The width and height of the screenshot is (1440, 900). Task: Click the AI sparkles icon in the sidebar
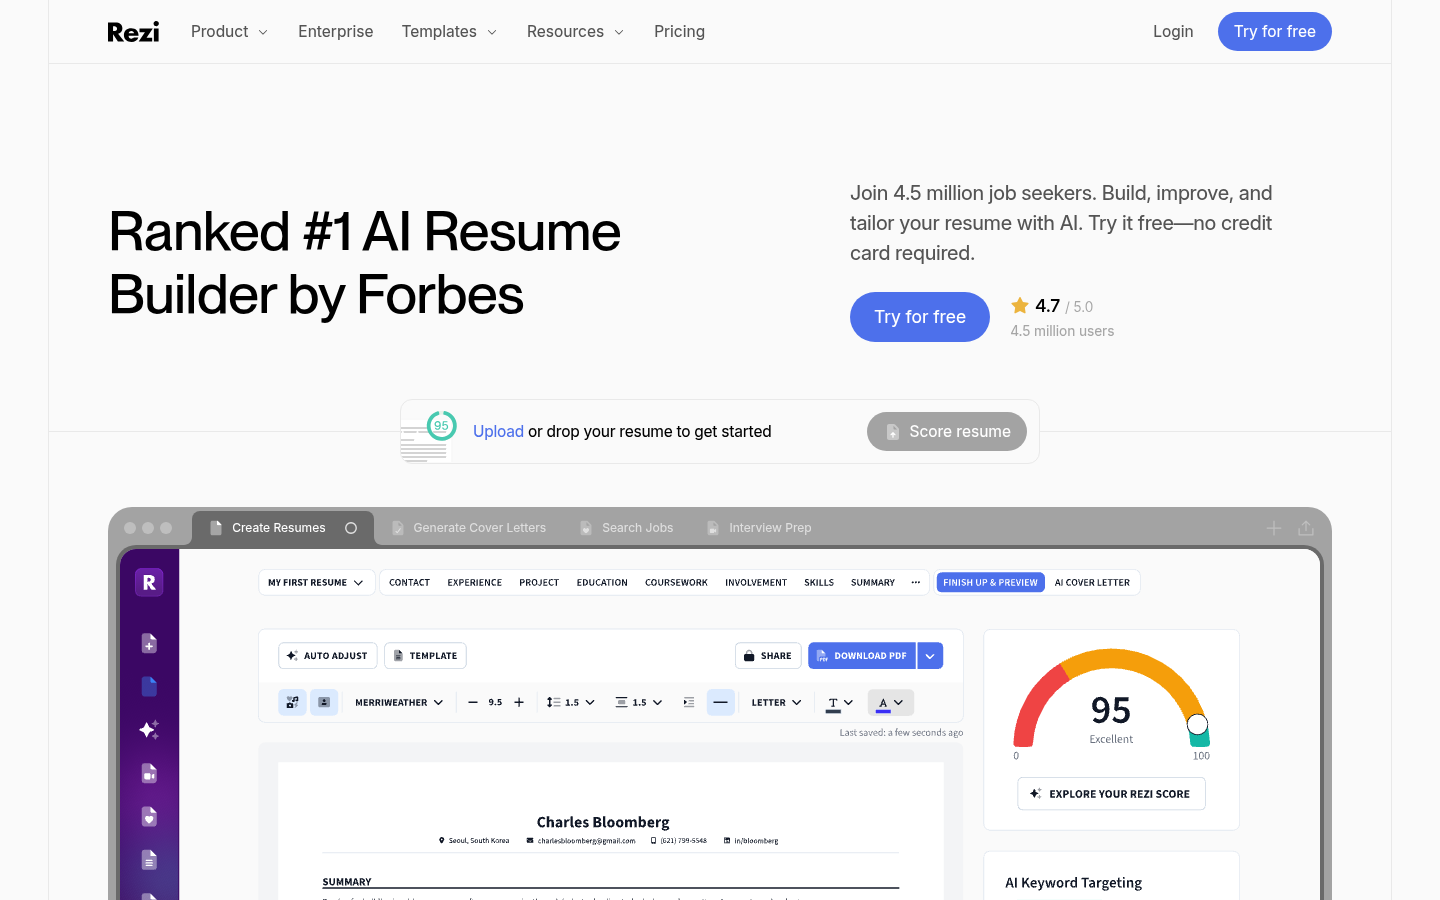[x=149, y=730]
